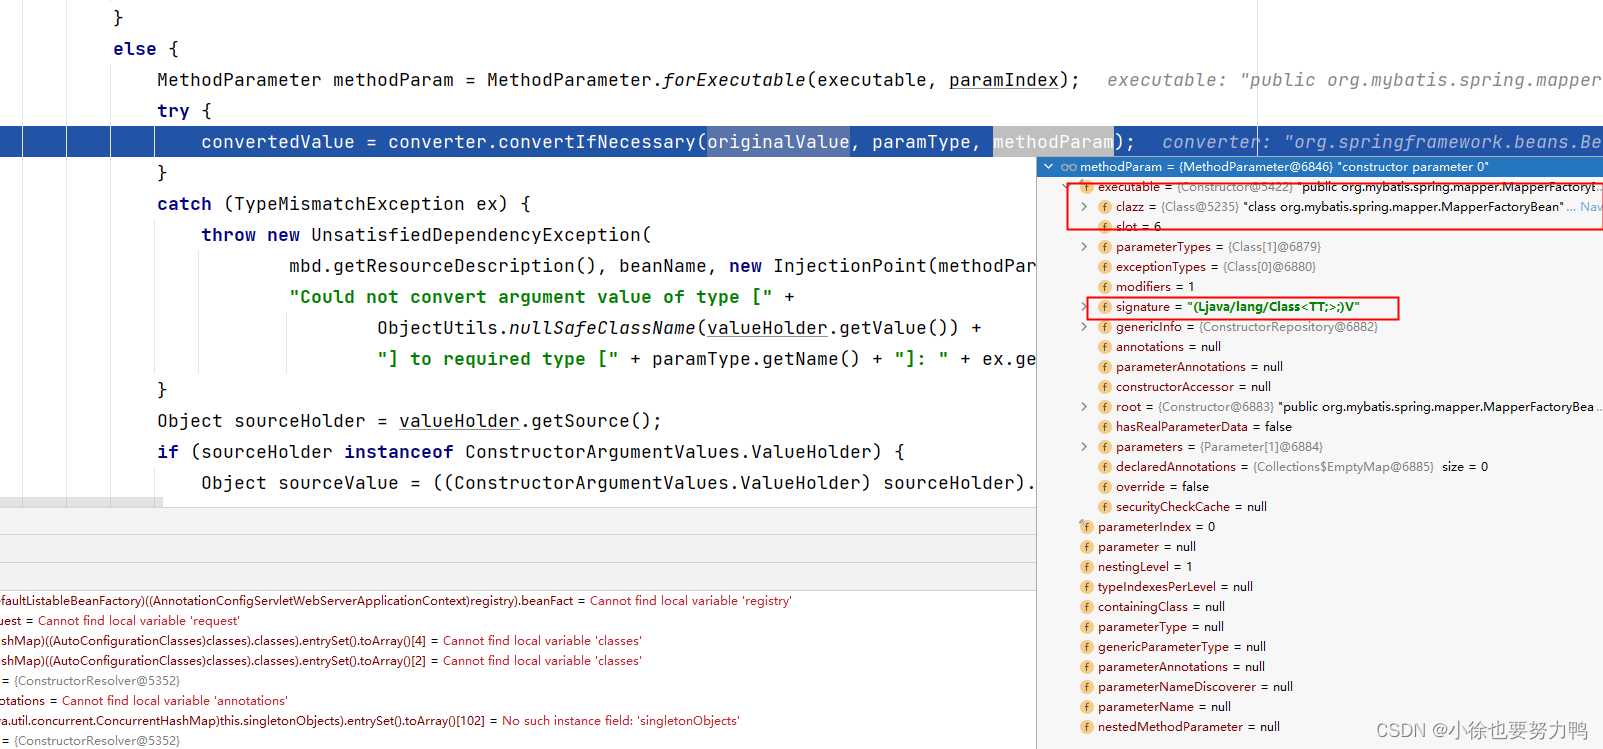Select watch entry ending with toArray()[4]
1603x749 pixels.
(x=321, y=641)
